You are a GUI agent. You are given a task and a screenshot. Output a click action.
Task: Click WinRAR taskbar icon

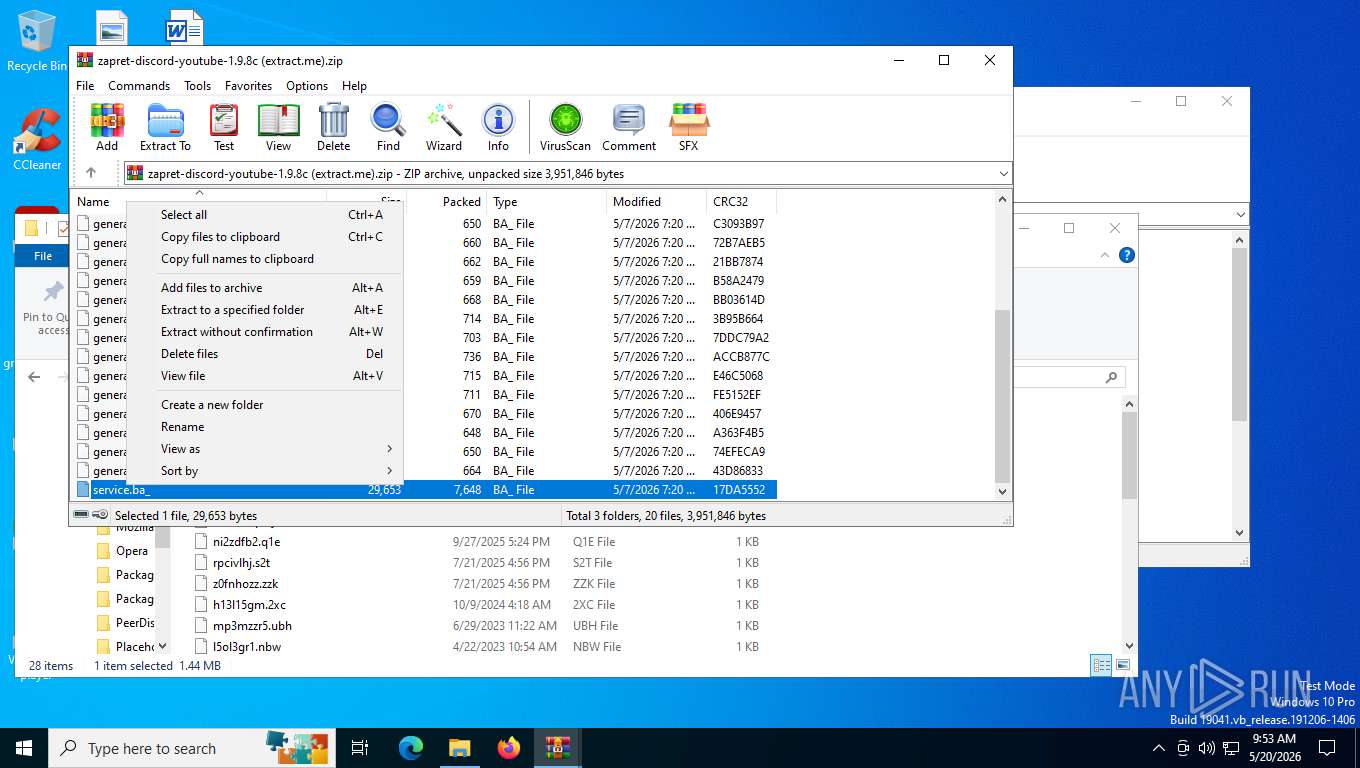pyautogui.click(x=557, y=748)
